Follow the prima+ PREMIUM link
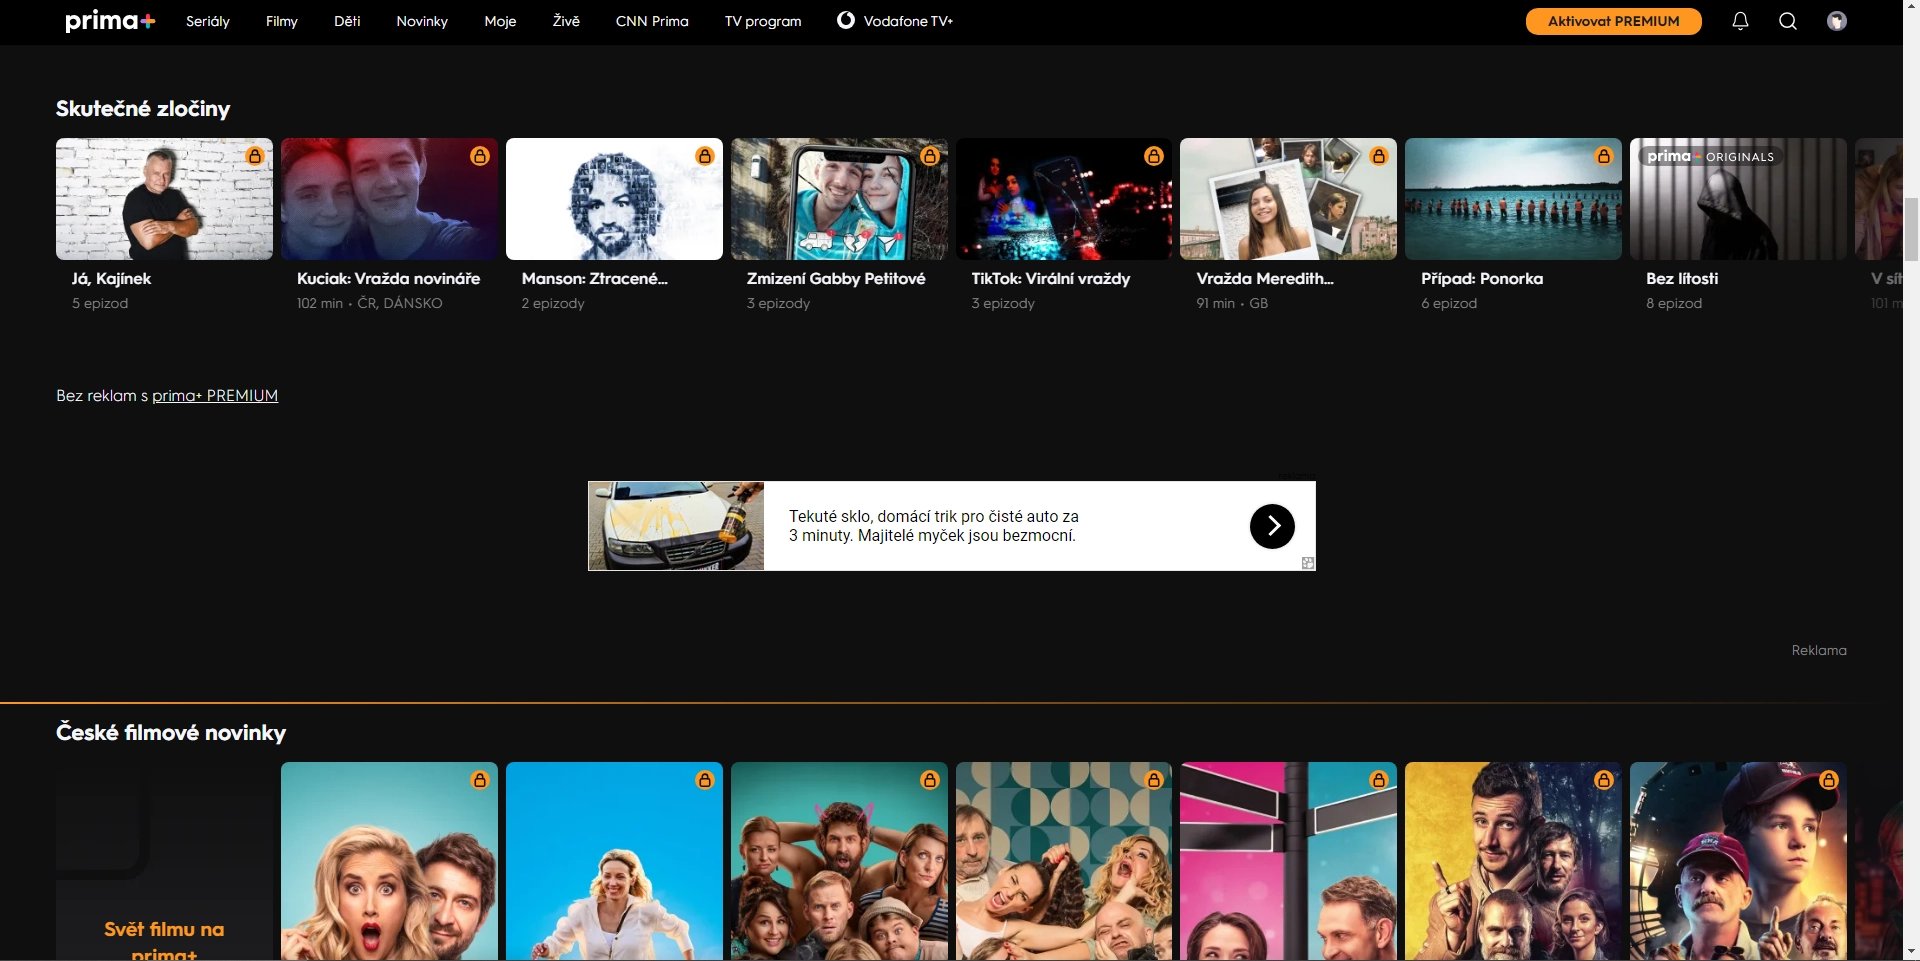Viewport: 1920px width, 961px height. tap(215, 396)
